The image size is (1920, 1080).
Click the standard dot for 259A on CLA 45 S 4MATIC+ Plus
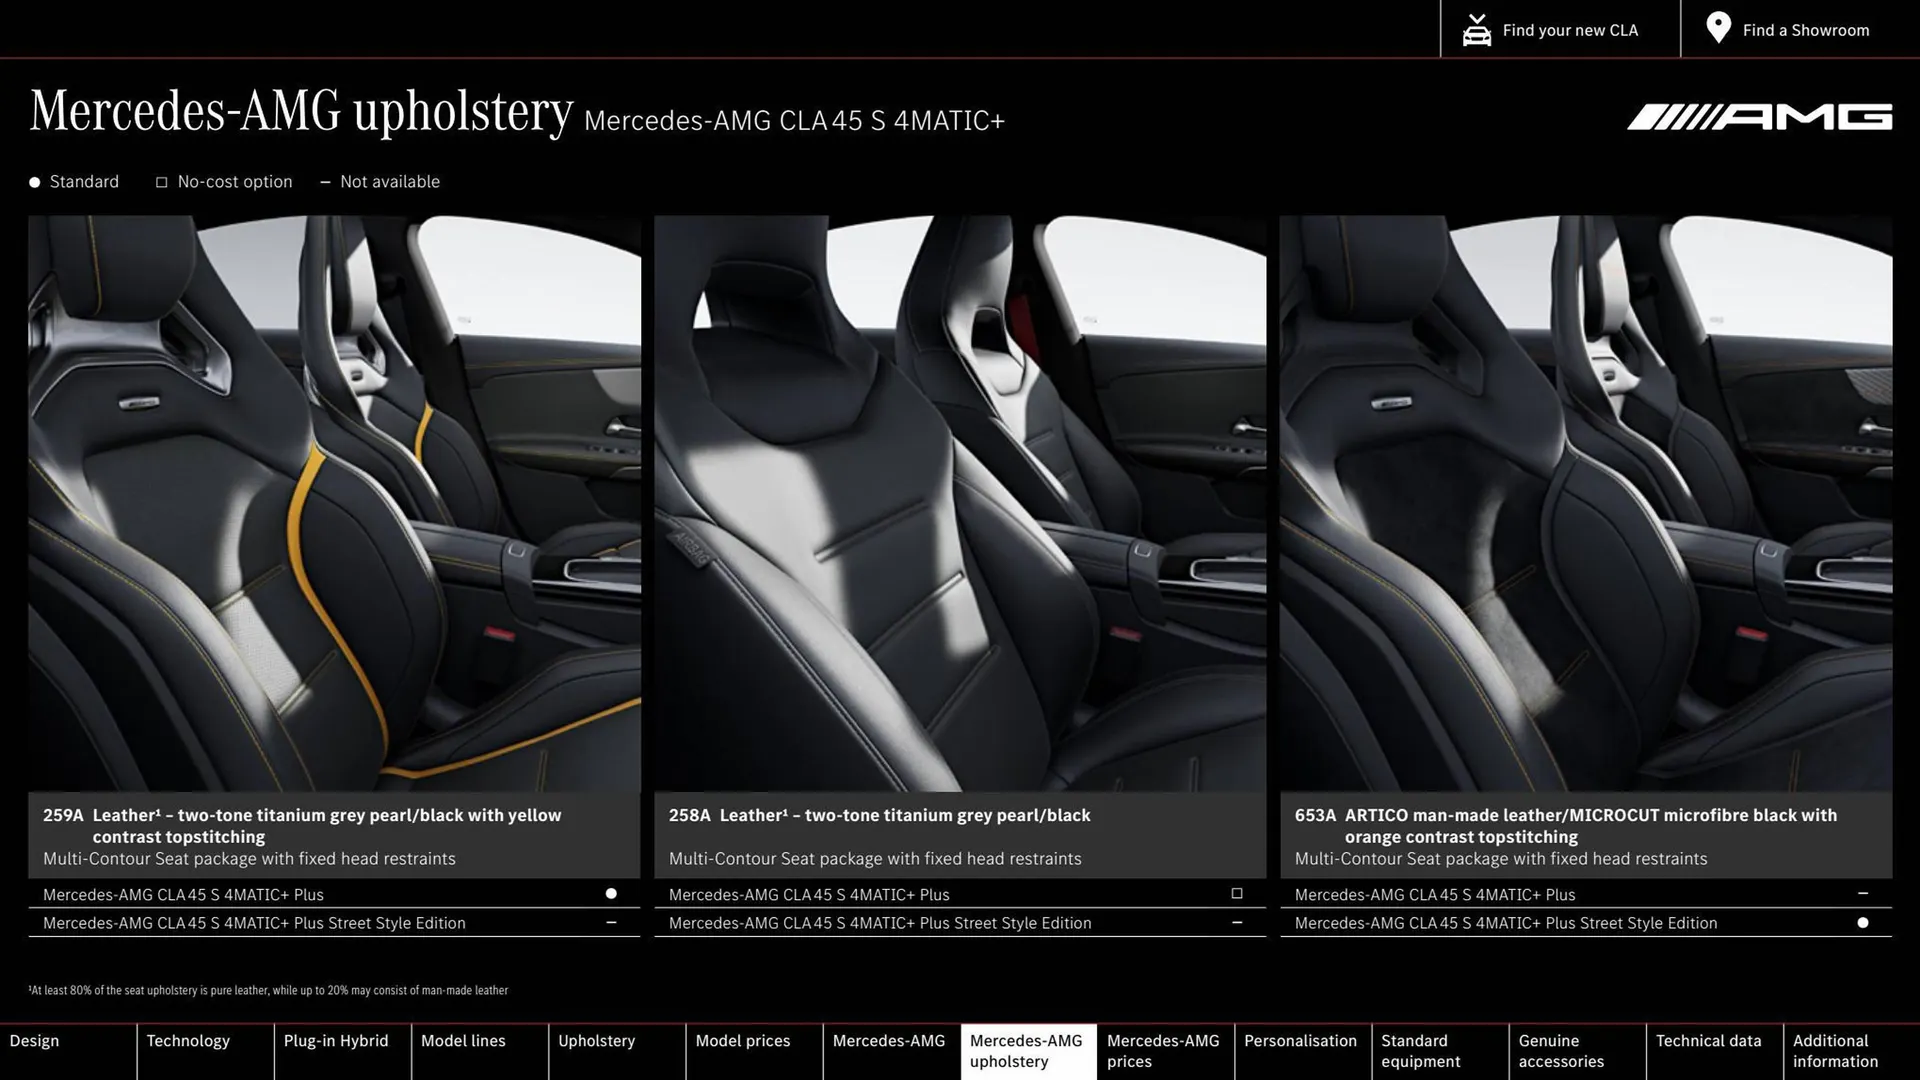point(612,893)
